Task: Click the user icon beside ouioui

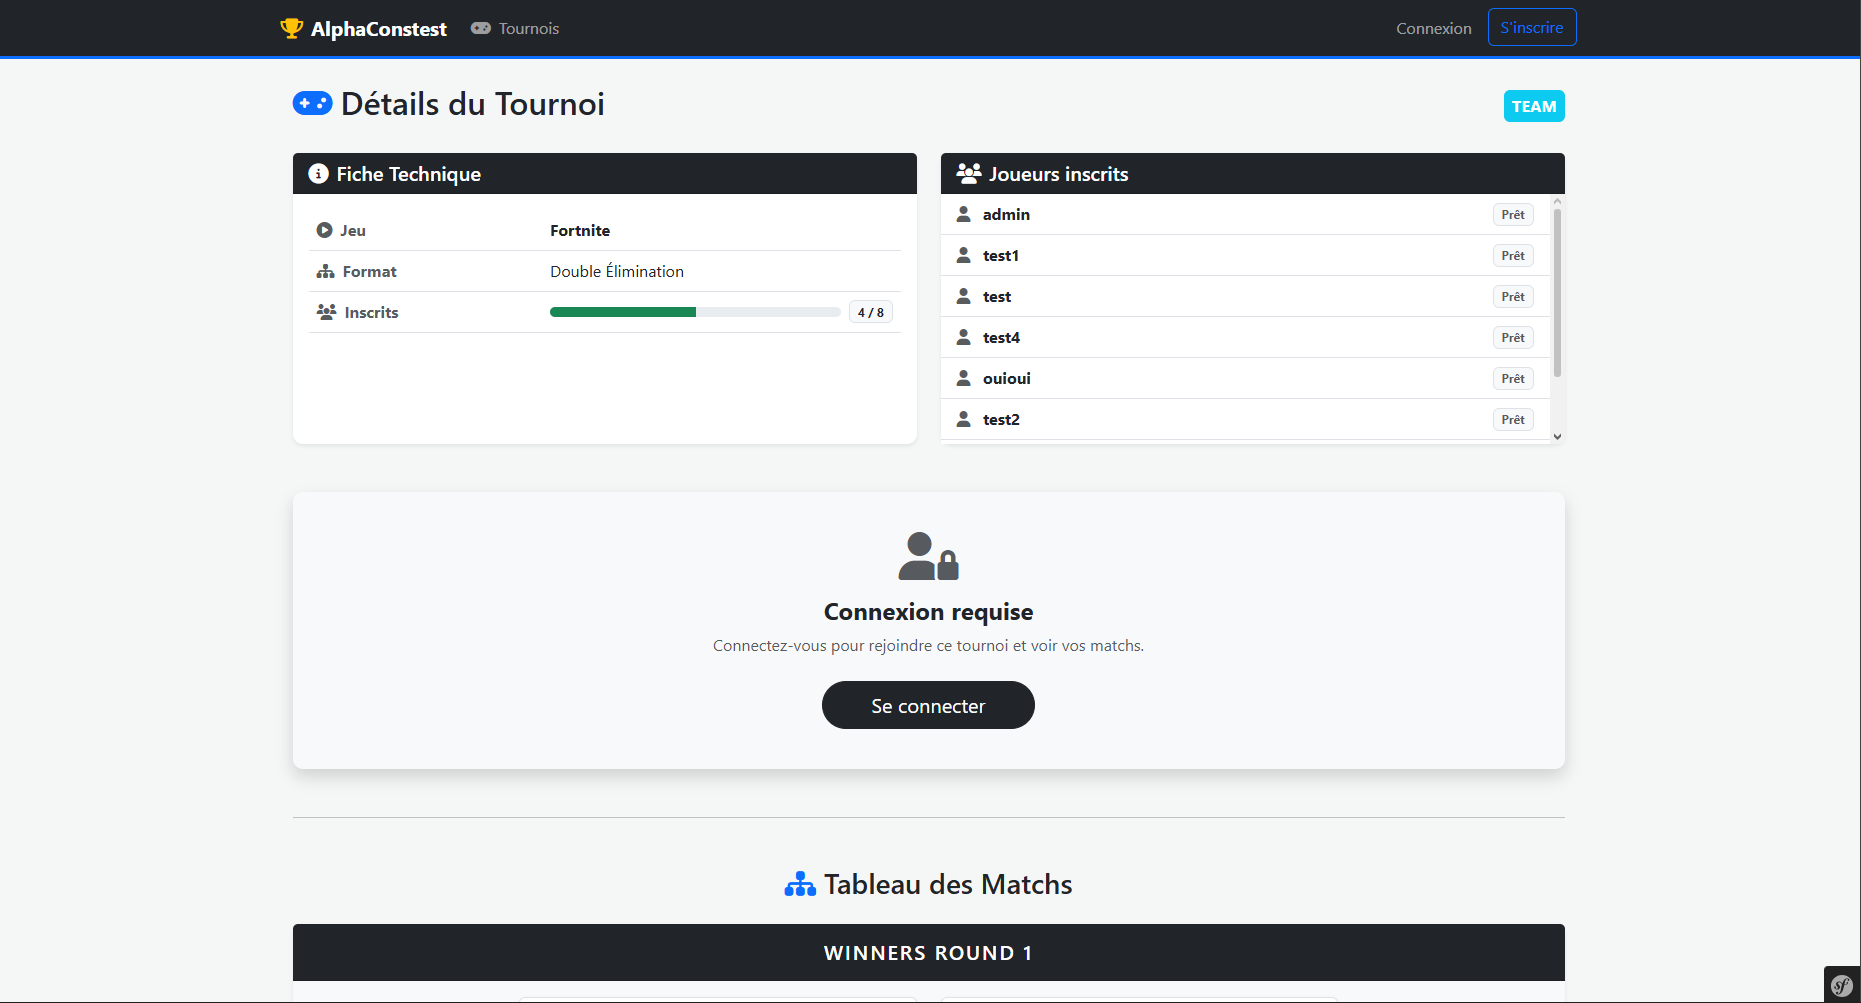Action: coord(964,378)
